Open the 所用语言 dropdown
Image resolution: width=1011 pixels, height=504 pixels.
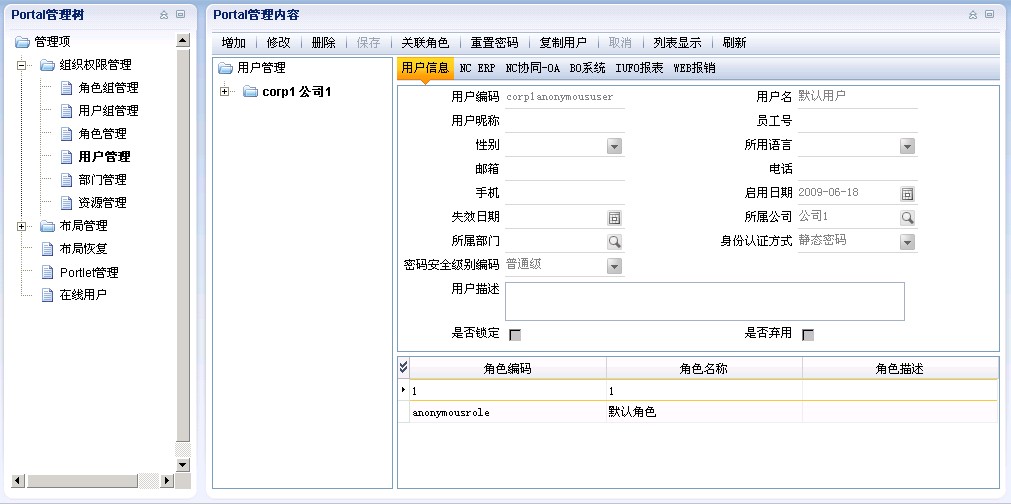[907, 146]
